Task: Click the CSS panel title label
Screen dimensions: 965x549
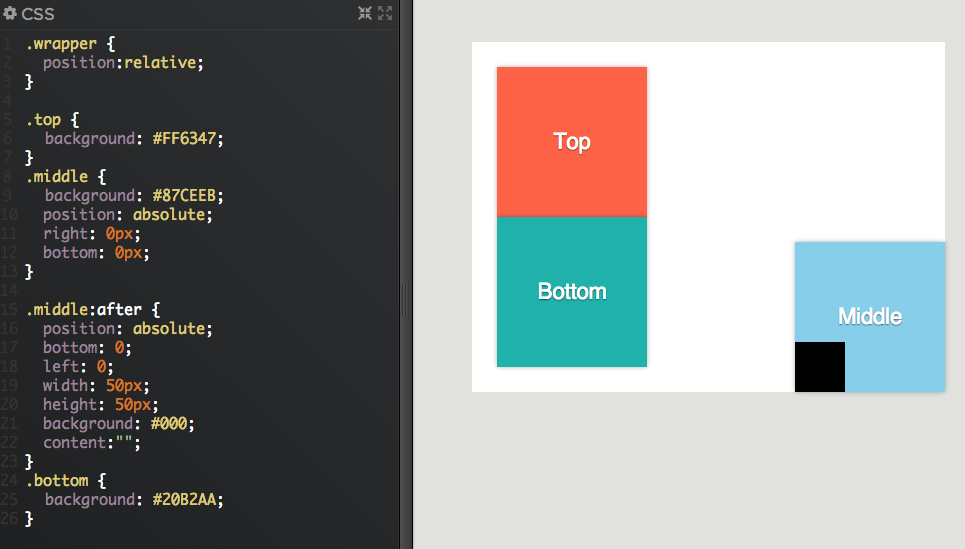Action: 38,14
